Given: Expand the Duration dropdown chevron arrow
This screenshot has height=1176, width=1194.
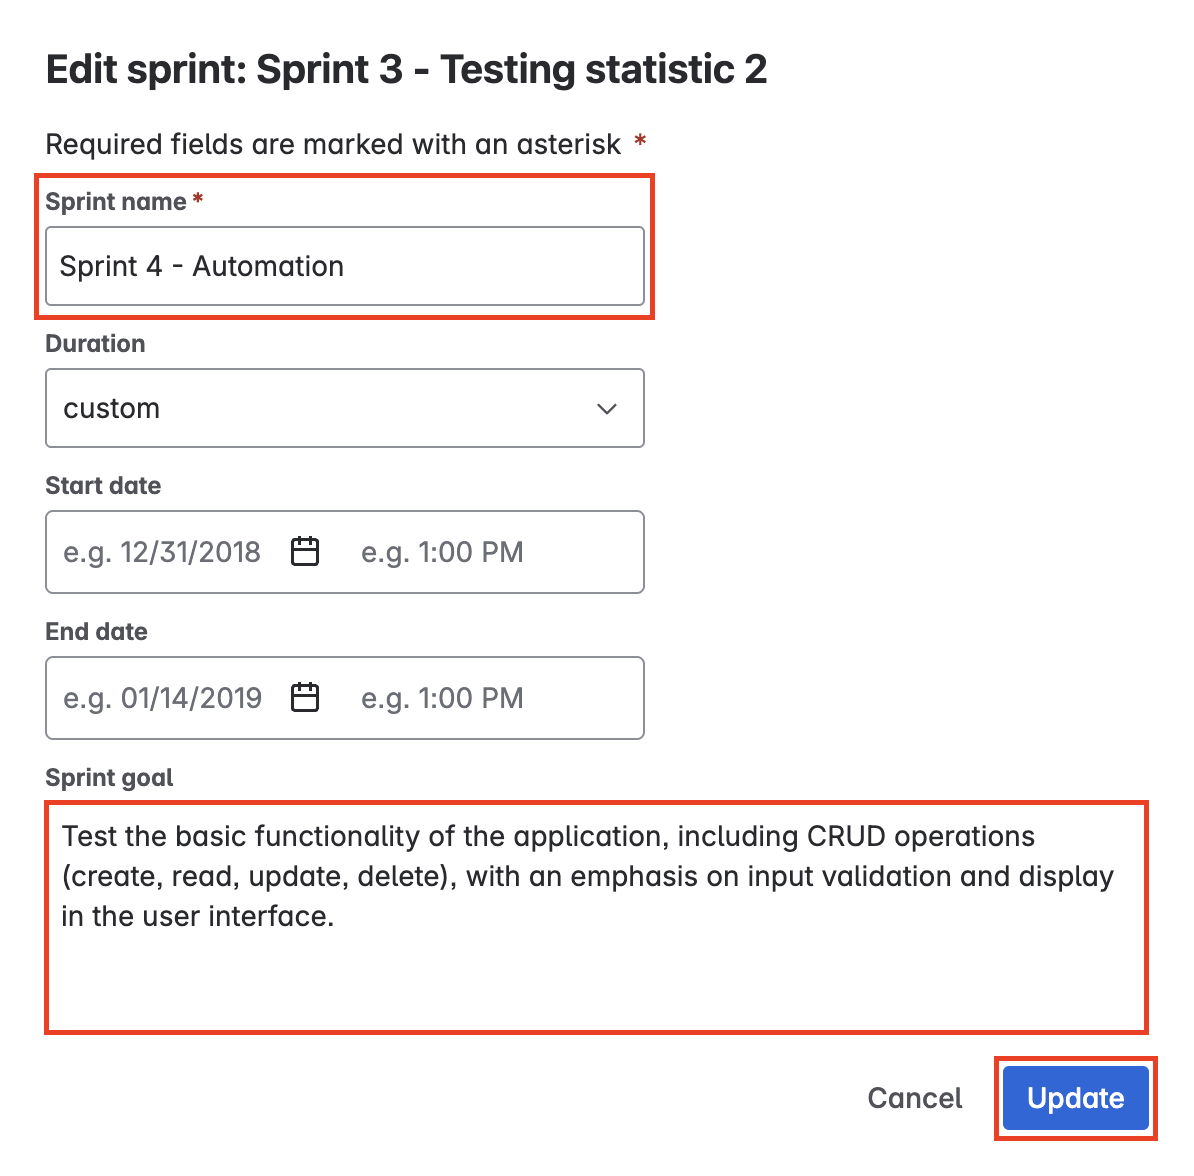Looking at the screenshot, I should click(x=606, y=409).
